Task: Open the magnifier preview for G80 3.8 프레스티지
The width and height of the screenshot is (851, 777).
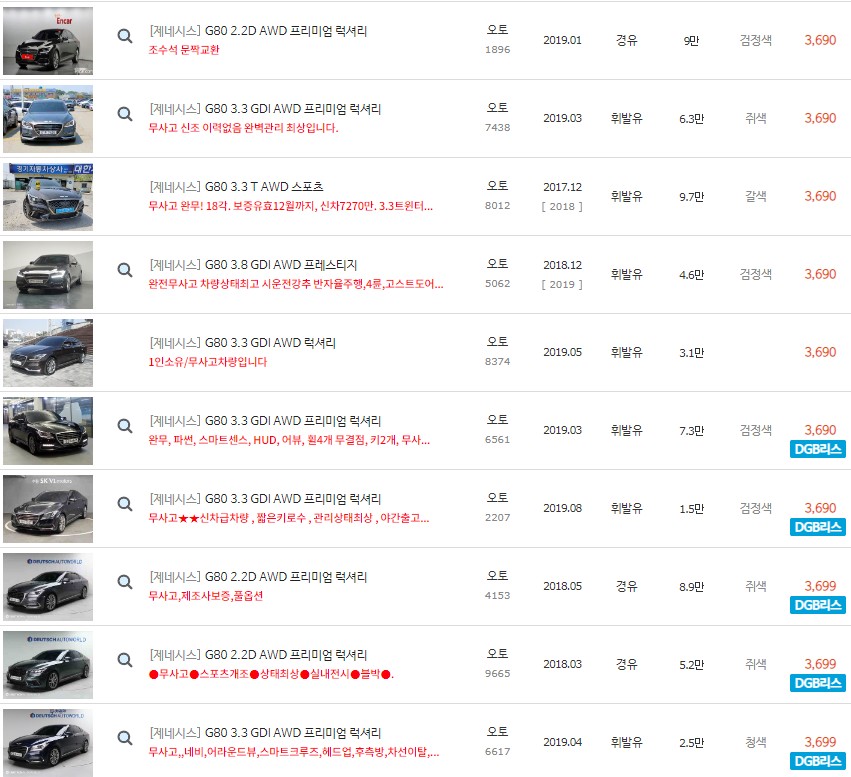Action: pyautogui.click(x=125, y=270)
